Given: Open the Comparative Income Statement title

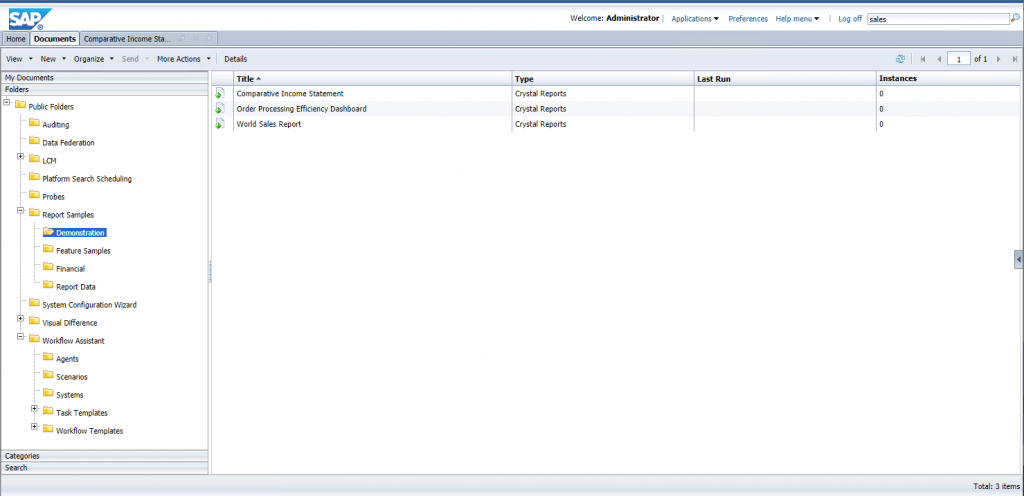Looking at the screenshot, I should tap(290, 93).
